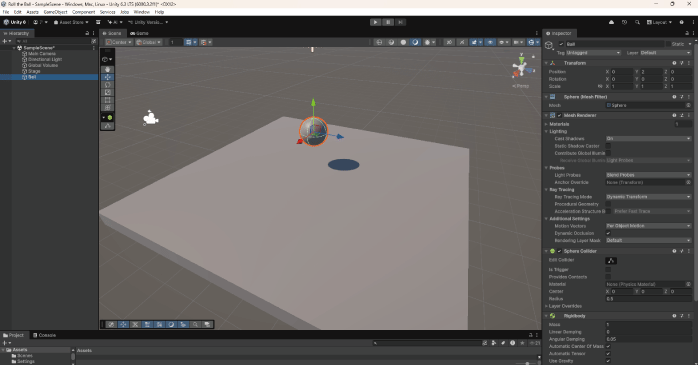Select the Move tool in scene toolbar
Viewport: 698px width, 365px height.
107,77
